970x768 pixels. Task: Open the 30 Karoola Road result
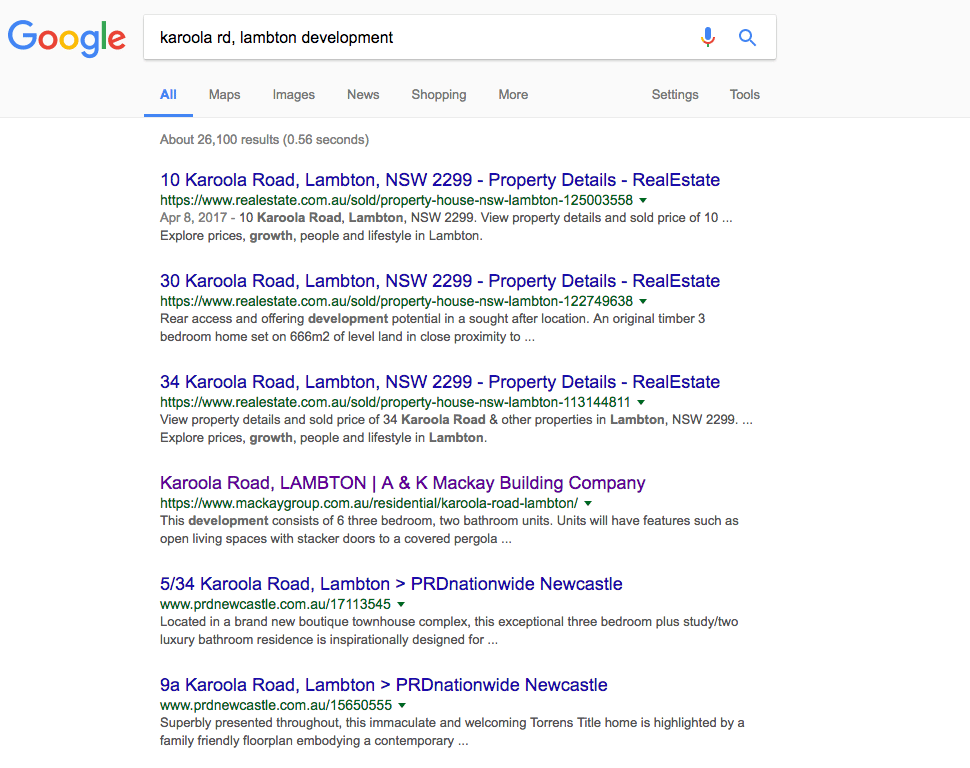[x=439, y=281]
